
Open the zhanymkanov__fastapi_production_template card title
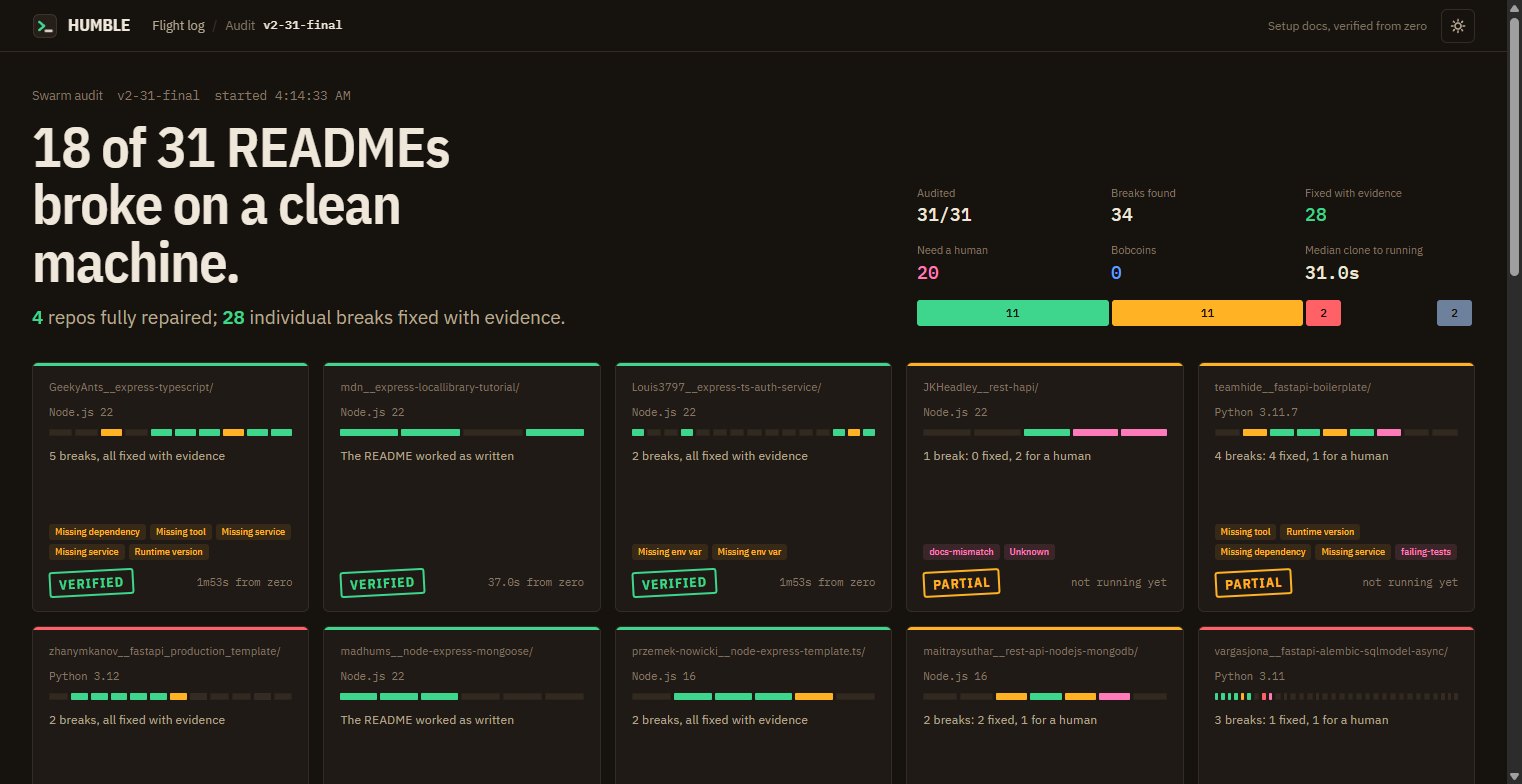[x=165, y=651]
